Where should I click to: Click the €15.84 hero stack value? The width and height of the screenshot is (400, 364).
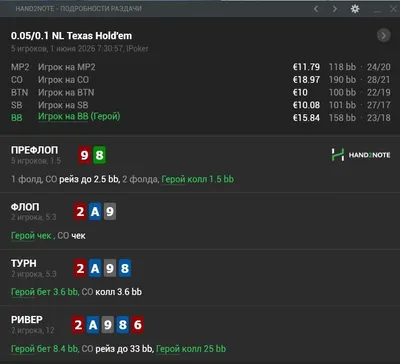pyautogui.click(x=306, y=118)
